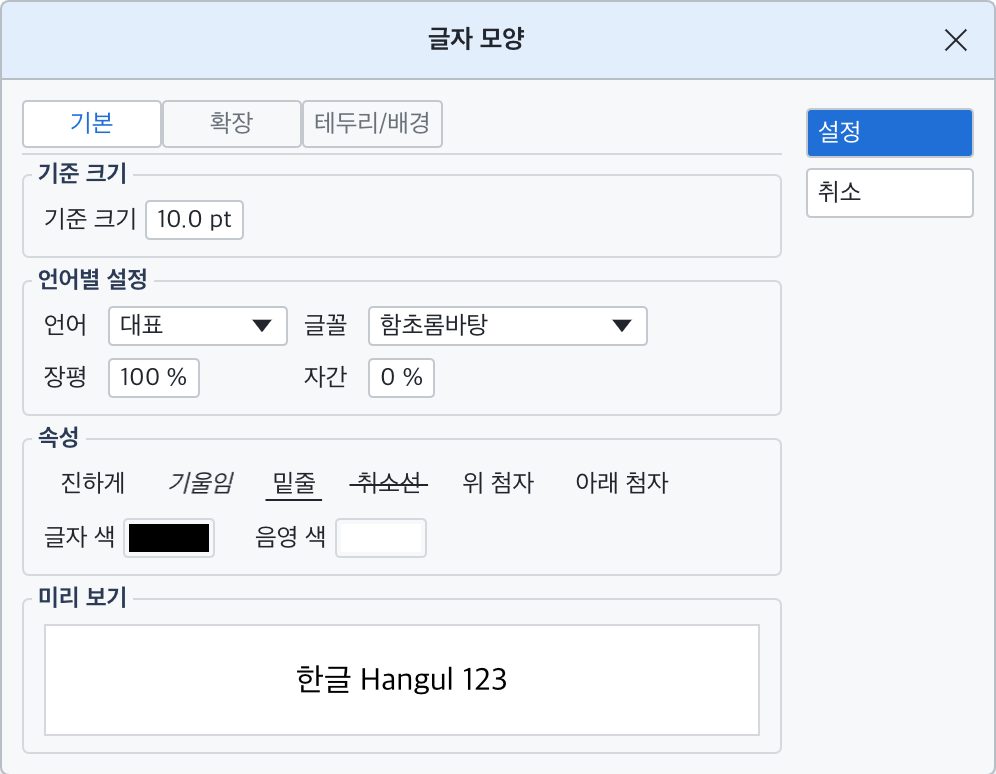
Task: Open the 언어 dropdown showing 대표
Action: (x=198, y=326)
